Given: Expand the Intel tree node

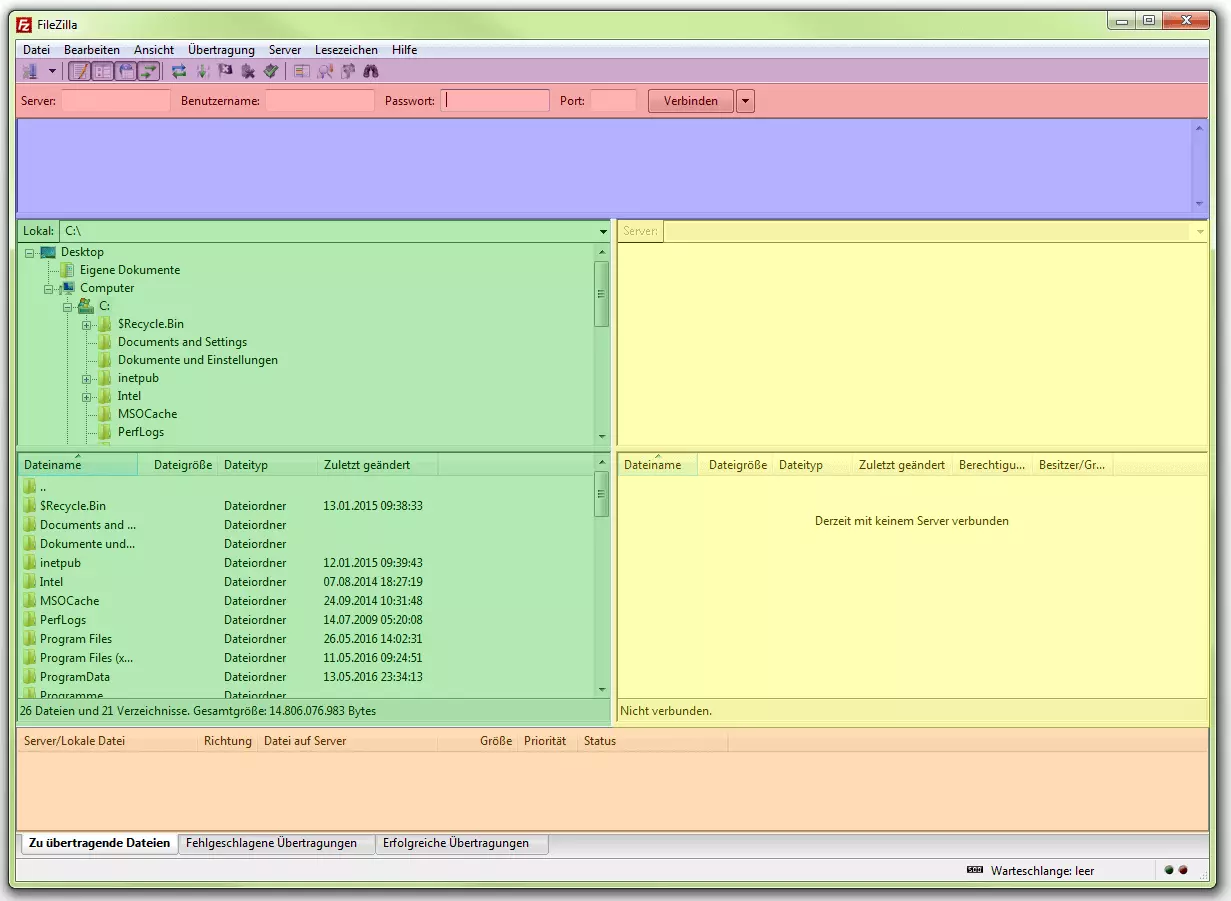Looking at the screenshot, I should pos(87,397).
